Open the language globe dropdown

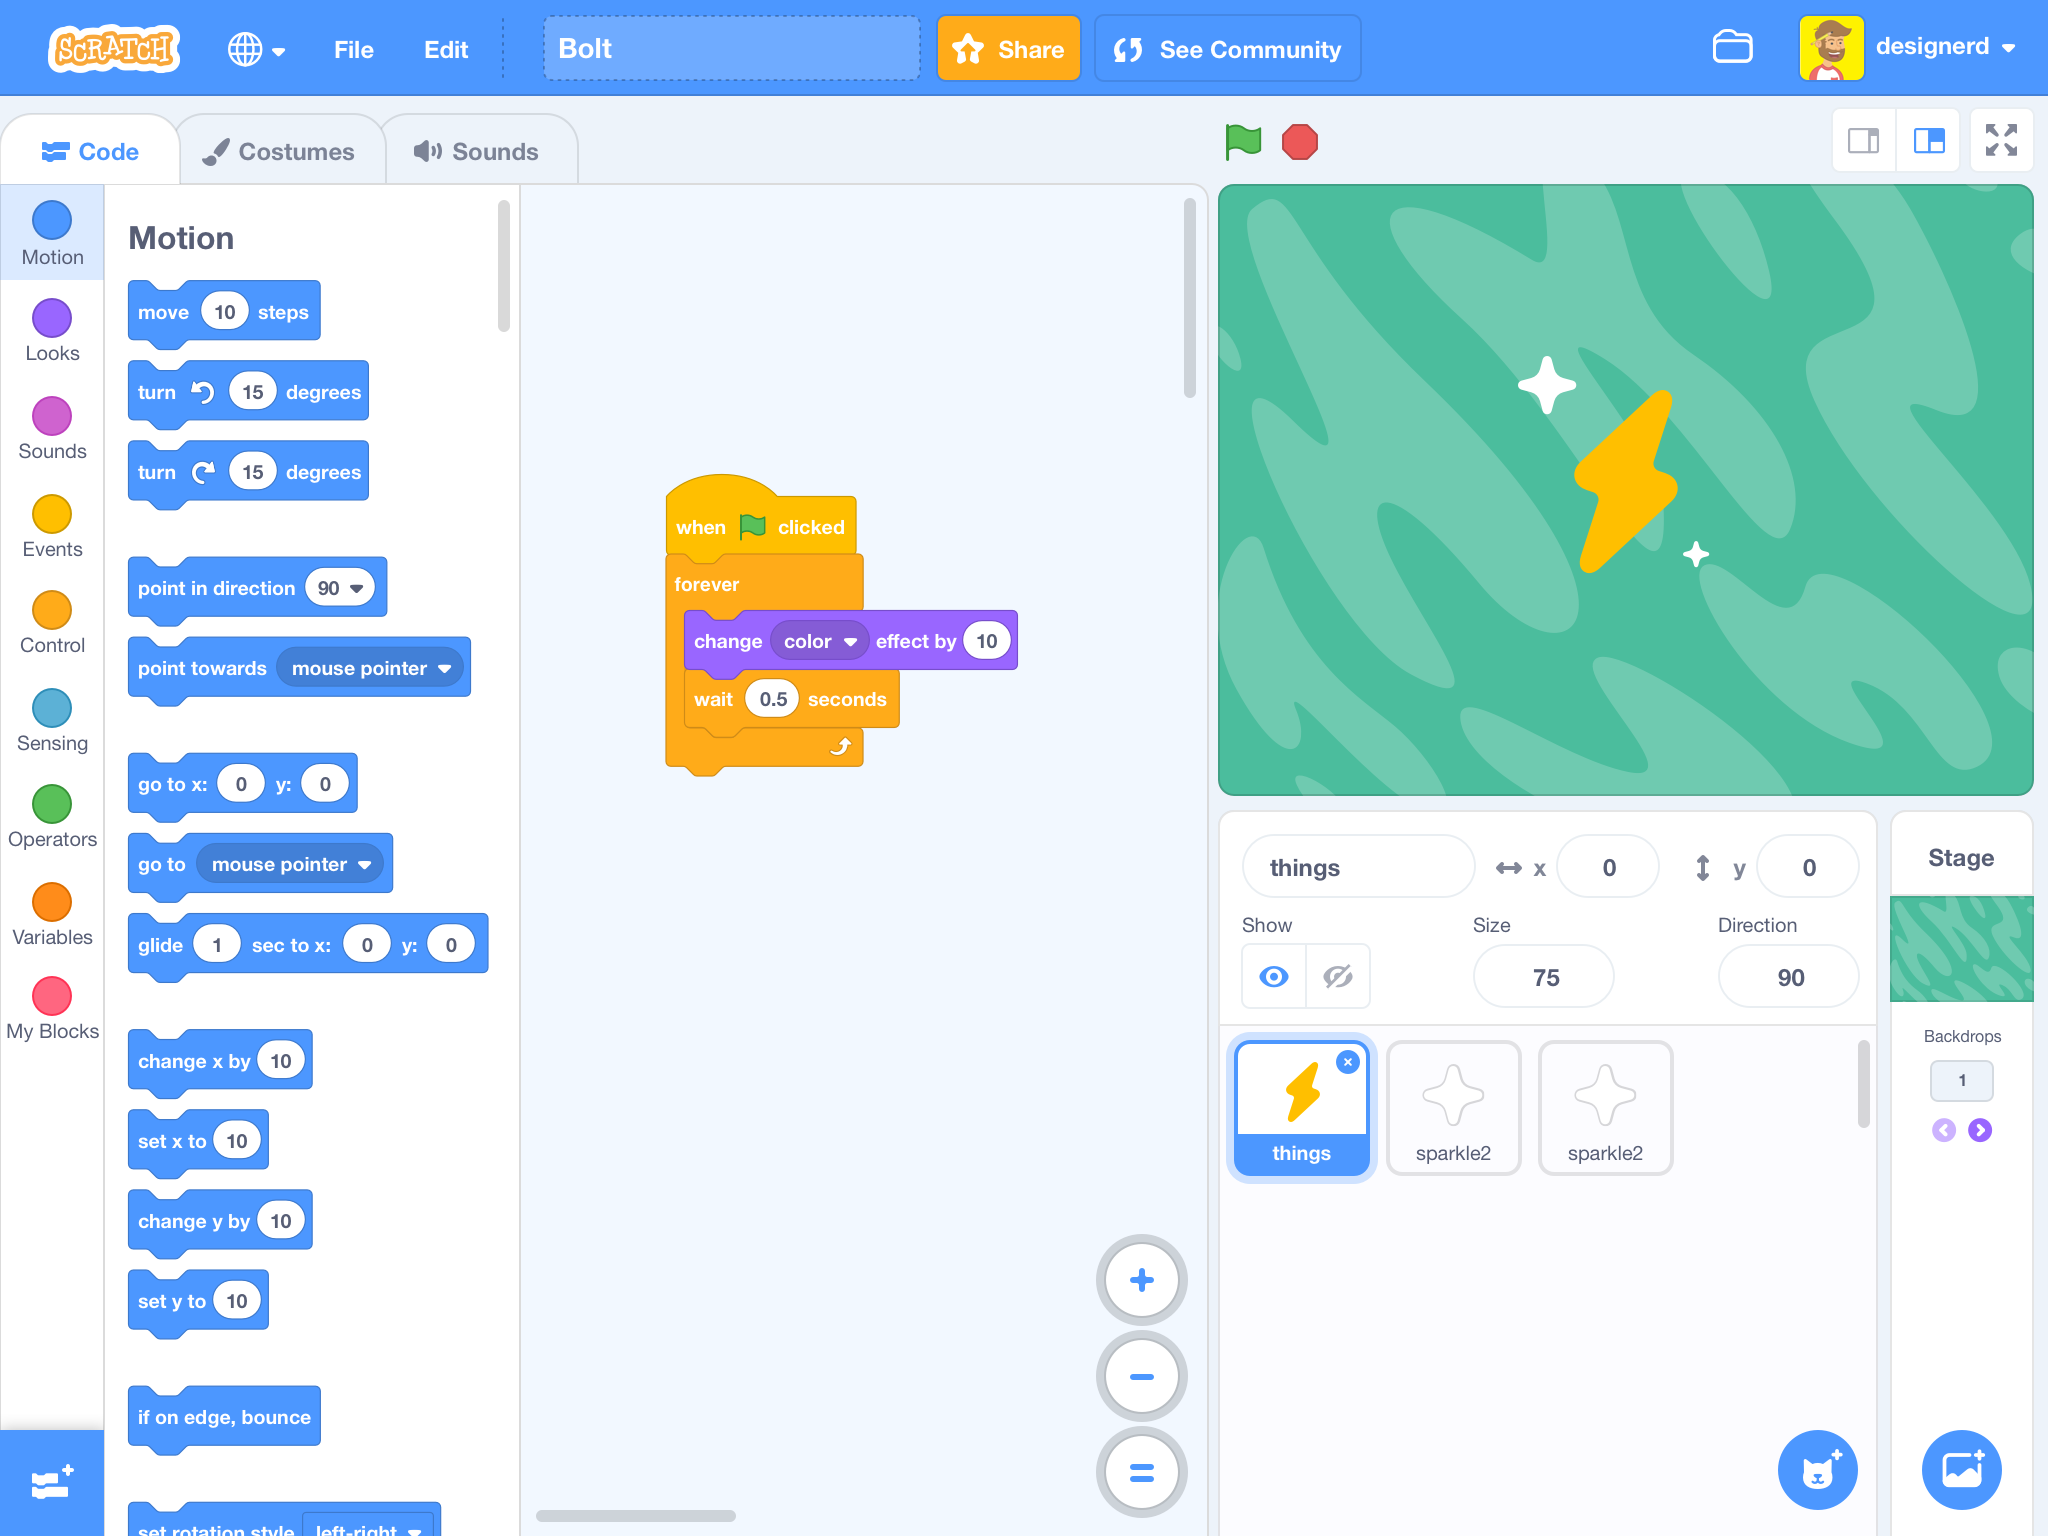pos(256,49)
